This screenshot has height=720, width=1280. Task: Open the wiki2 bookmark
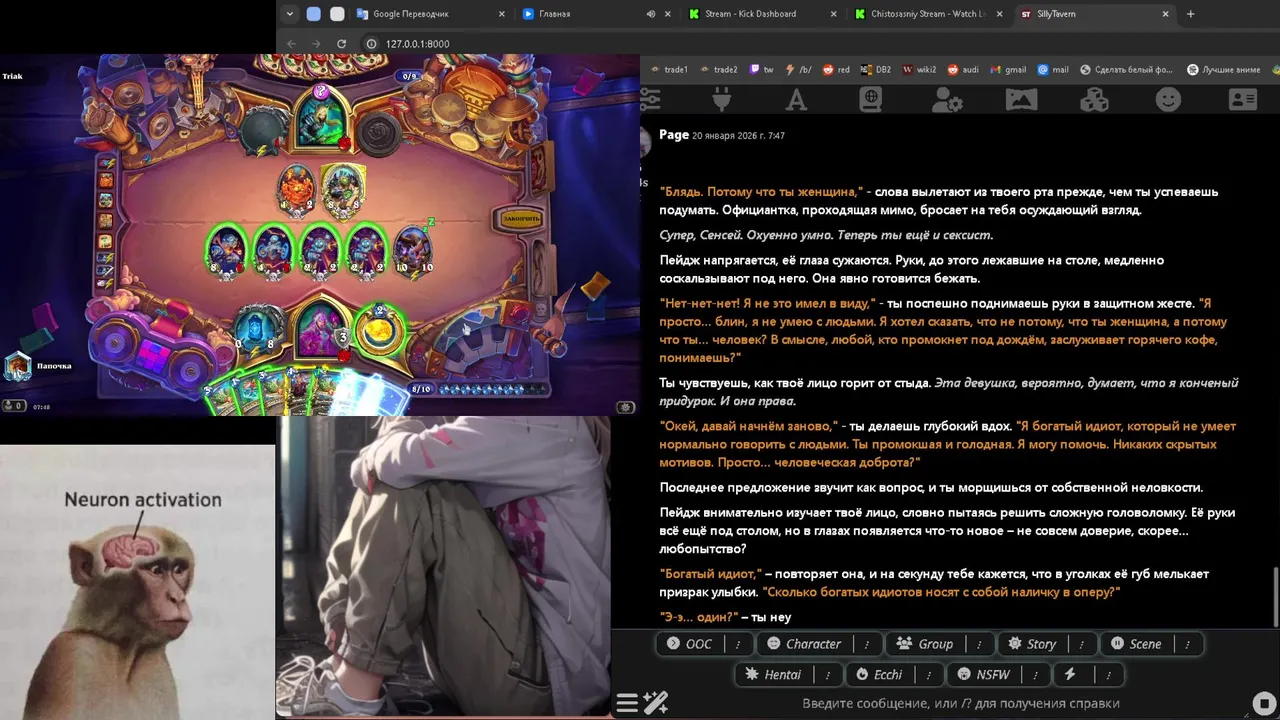[920, 70]
